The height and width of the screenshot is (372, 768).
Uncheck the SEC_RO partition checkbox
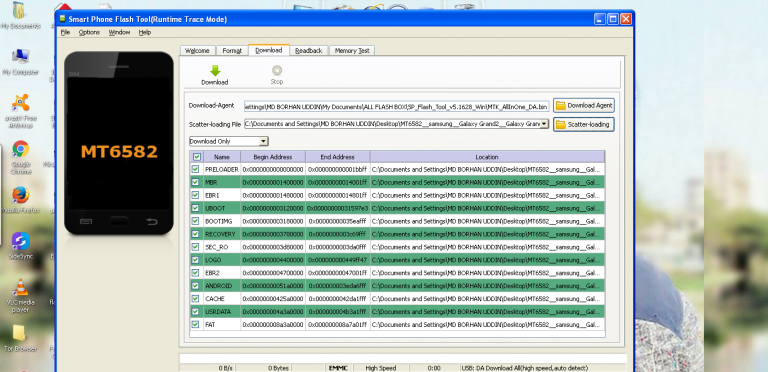[195, 247]
